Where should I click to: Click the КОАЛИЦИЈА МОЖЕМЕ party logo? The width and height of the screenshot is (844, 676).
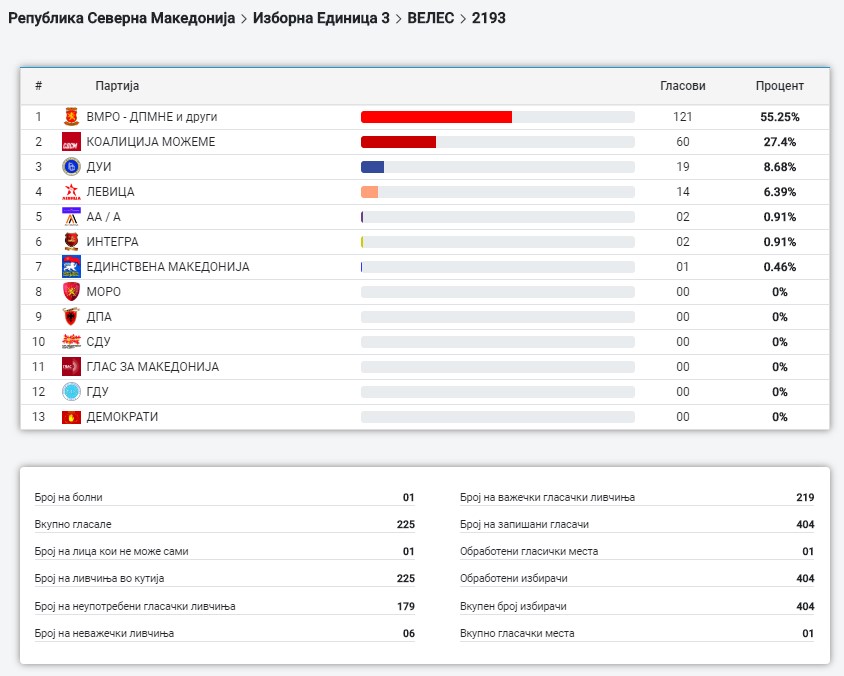[71, 142]
